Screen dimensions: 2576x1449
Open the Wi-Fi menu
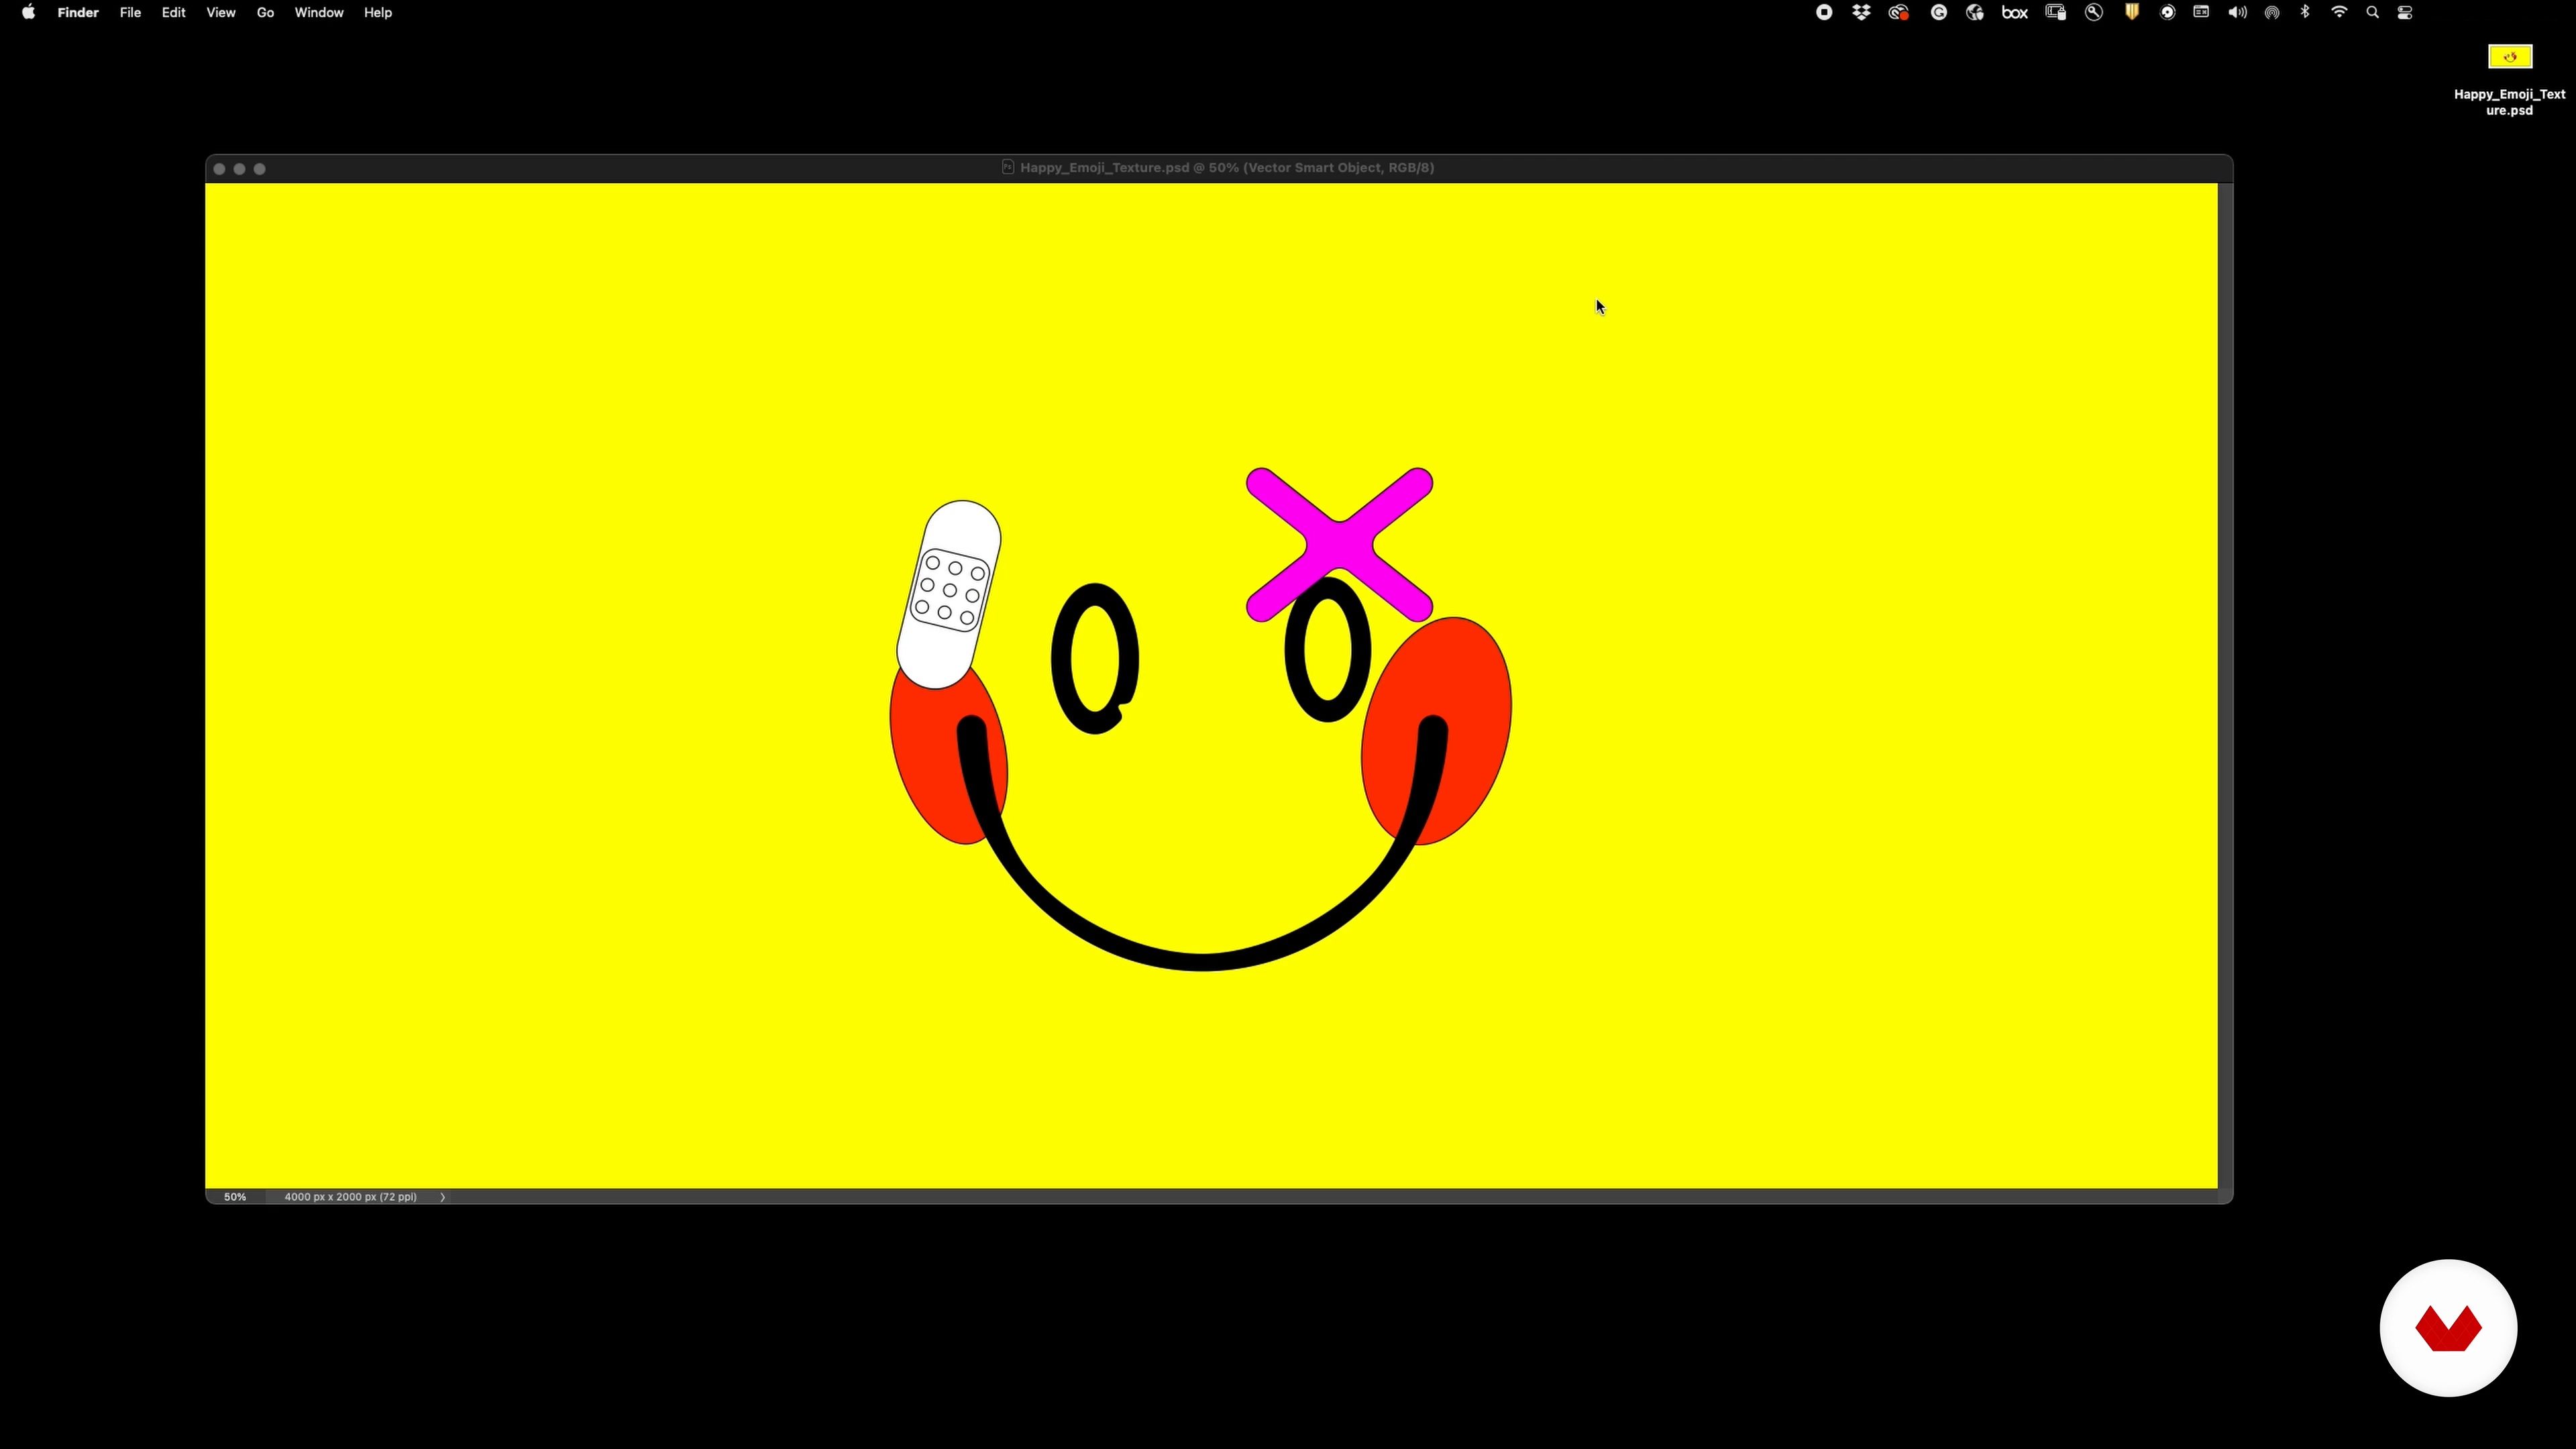click(2339, 13)
